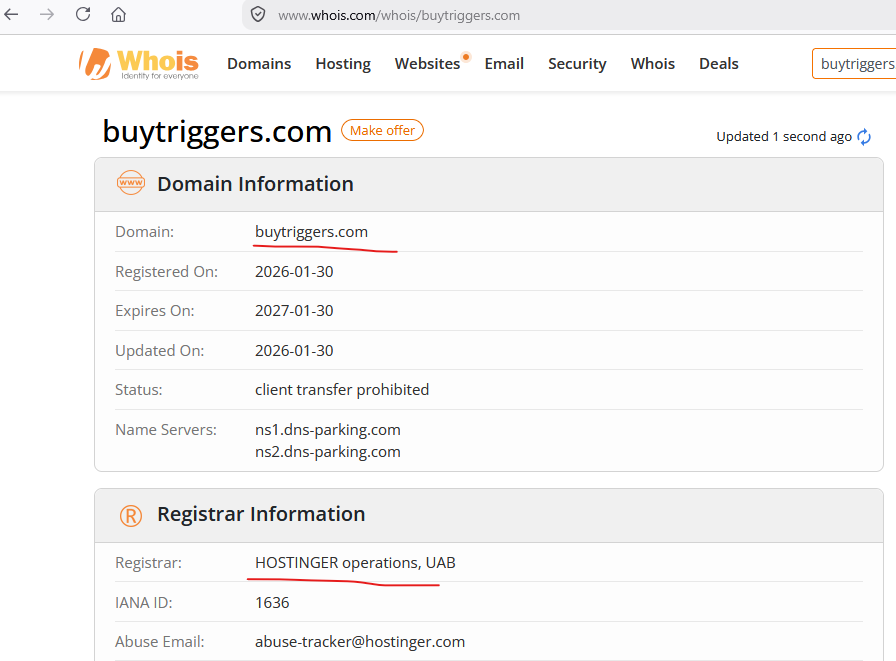
Task: Click the browser forward arrow
Action: [47, 14]
